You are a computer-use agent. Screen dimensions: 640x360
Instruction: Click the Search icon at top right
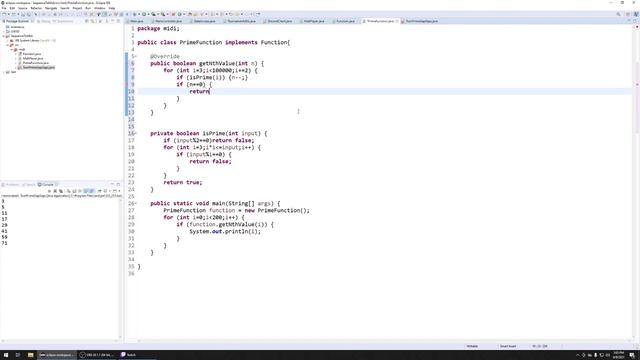(x=618, y=14)
